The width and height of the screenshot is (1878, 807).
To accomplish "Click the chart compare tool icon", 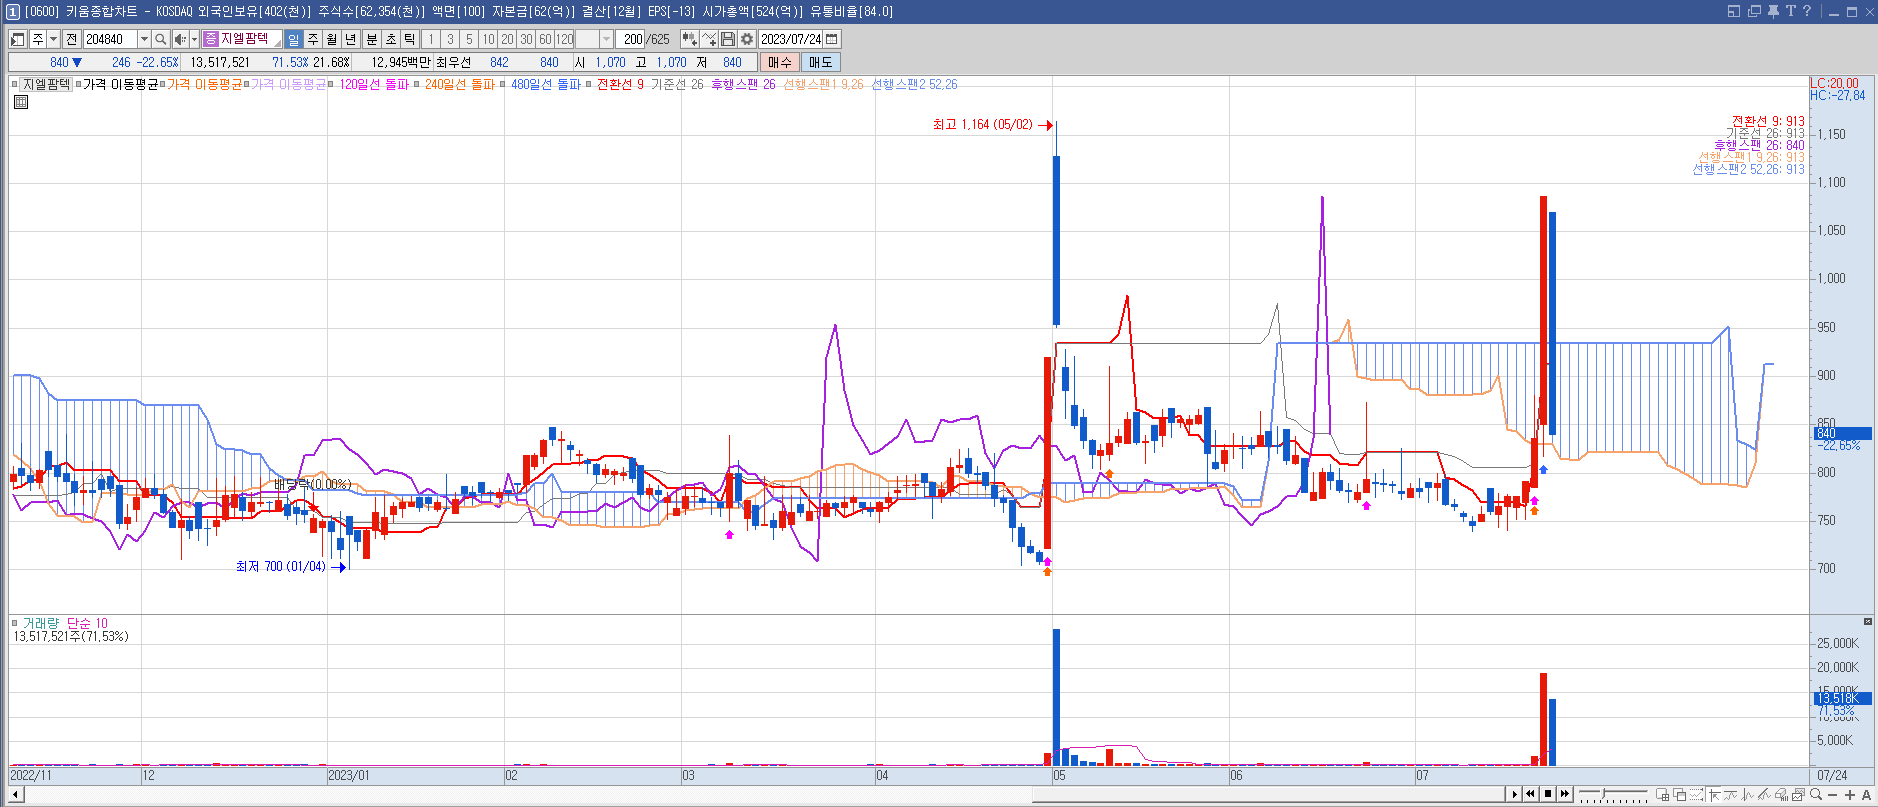I will (x=690, y=39).
